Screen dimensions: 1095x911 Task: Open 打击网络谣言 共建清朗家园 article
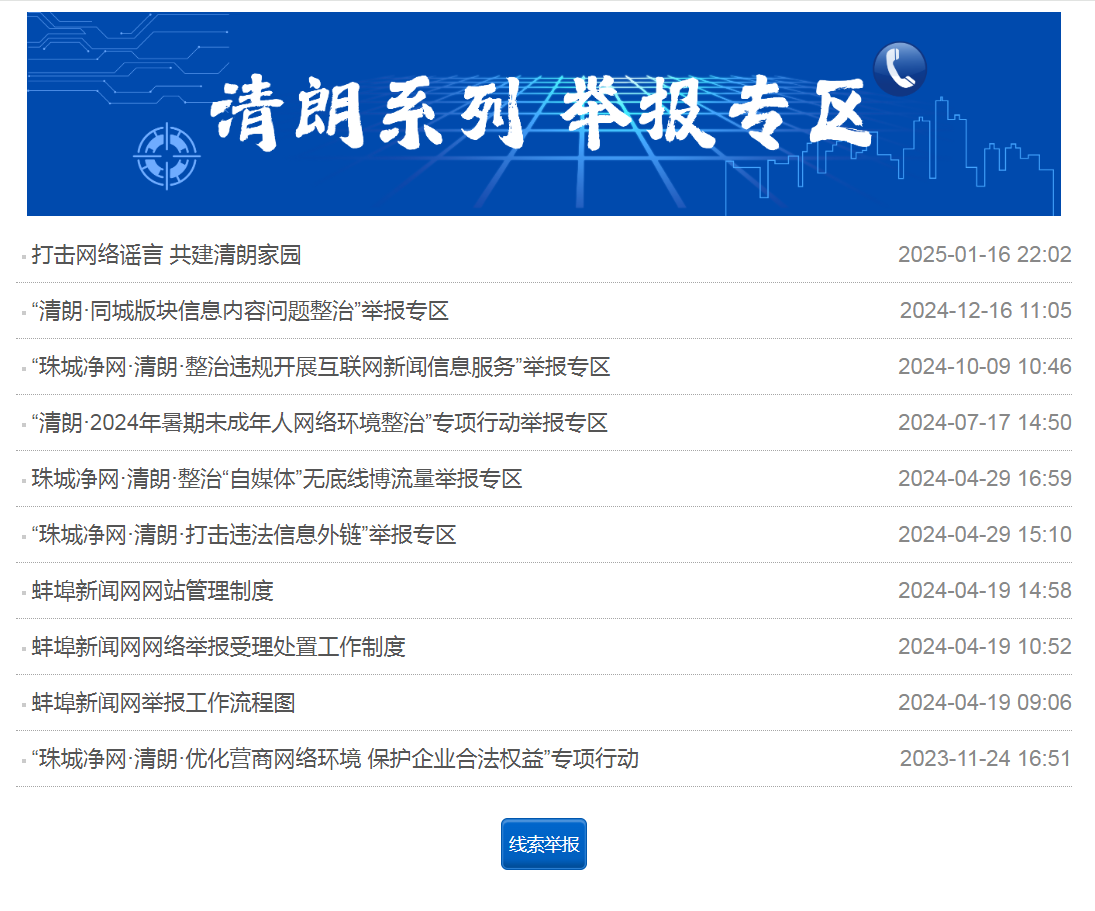pos(166,255)
